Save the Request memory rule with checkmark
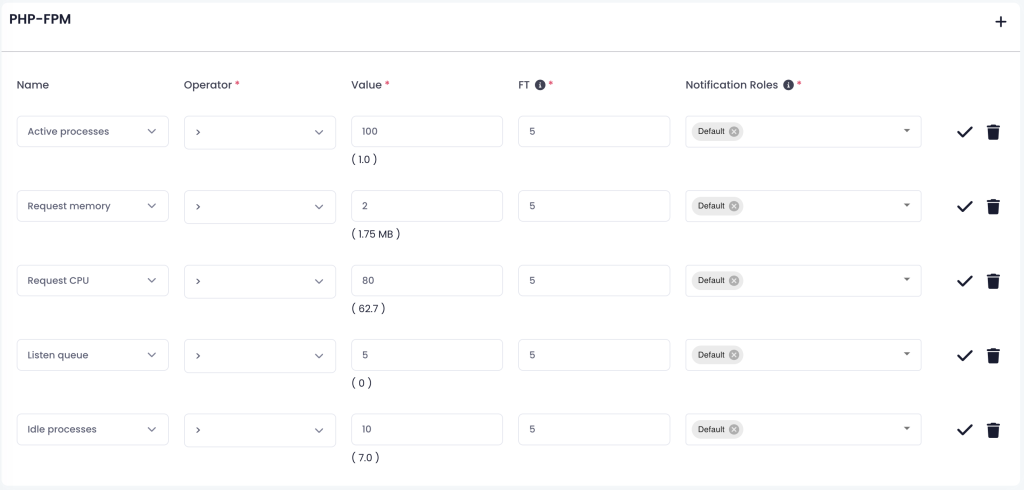Viewport: 1024px width, 490px height. (x=965, y=206)
